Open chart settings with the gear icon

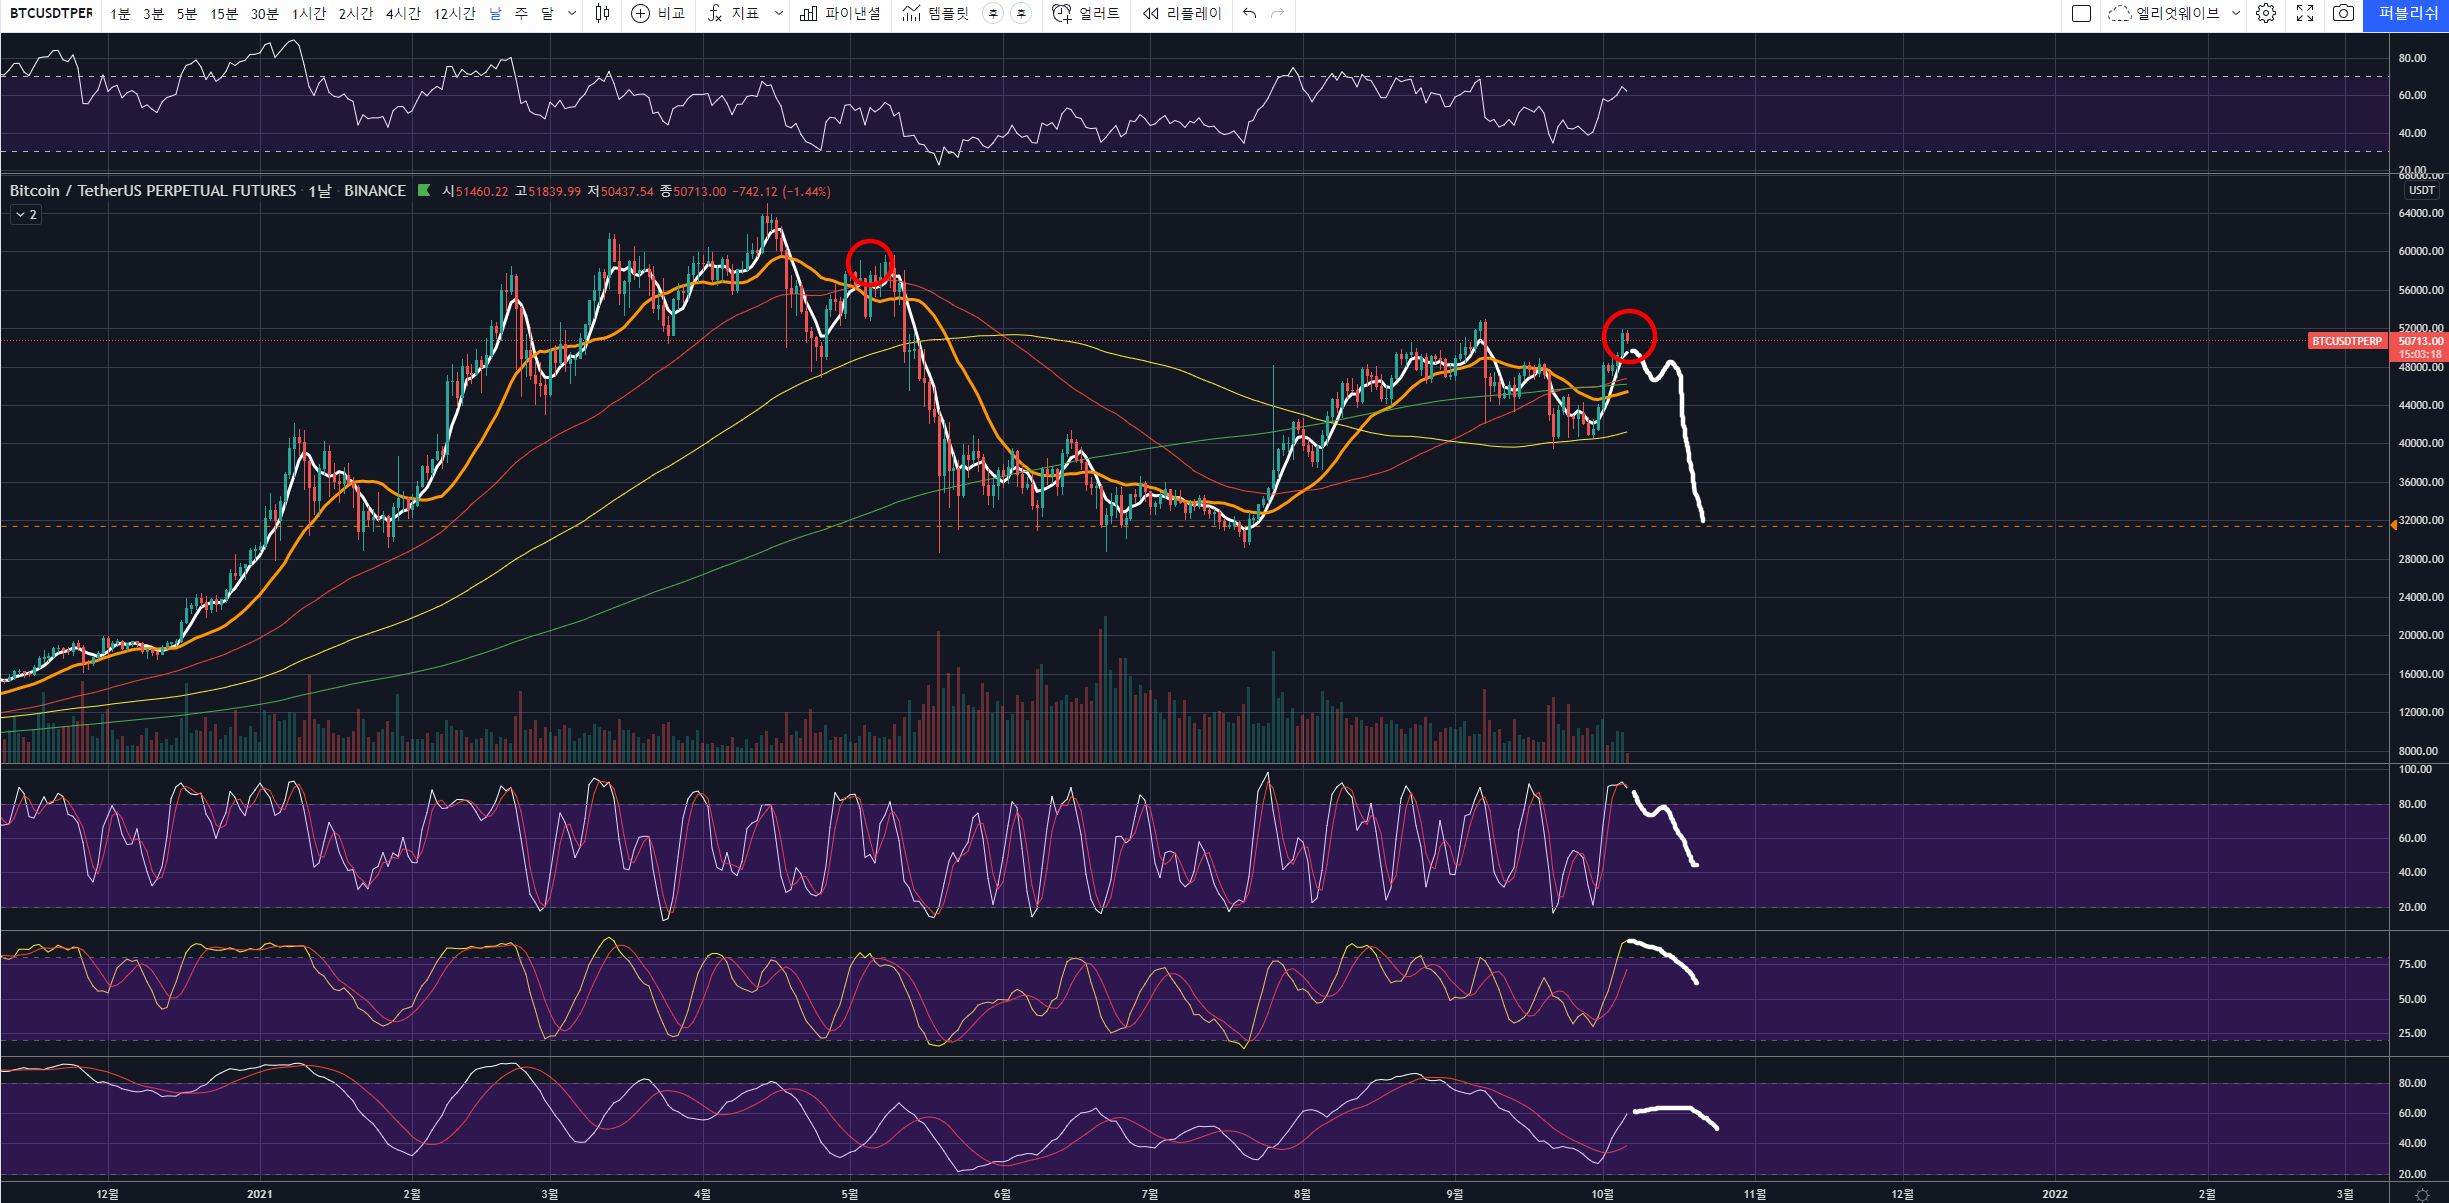point(2266,13)
